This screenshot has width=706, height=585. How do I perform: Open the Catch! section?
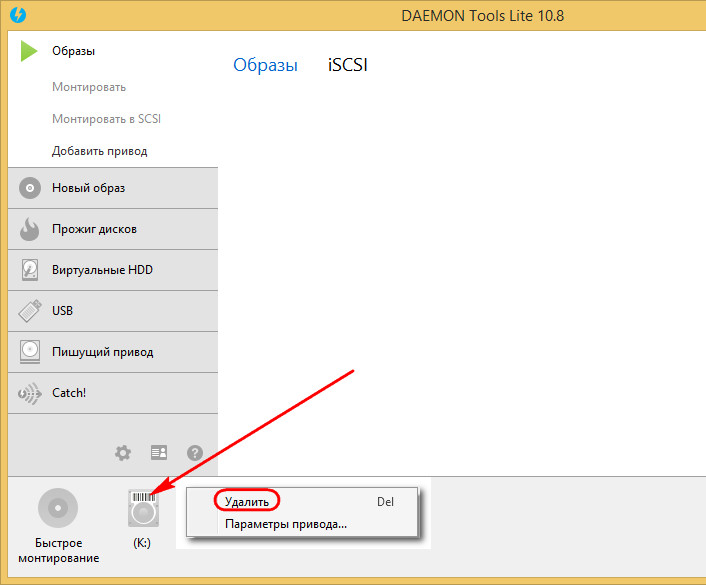coord(113,393)
